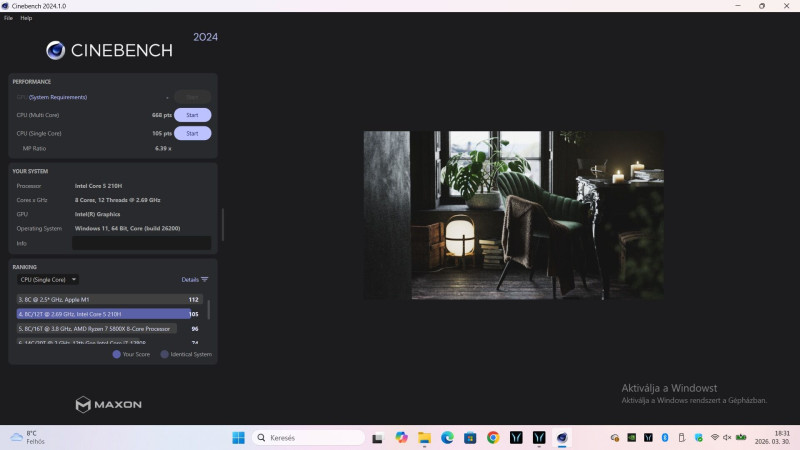800x450 pixels.
Task: Open Microsoft Edge from the taskbar
Action: coord(447,438)
